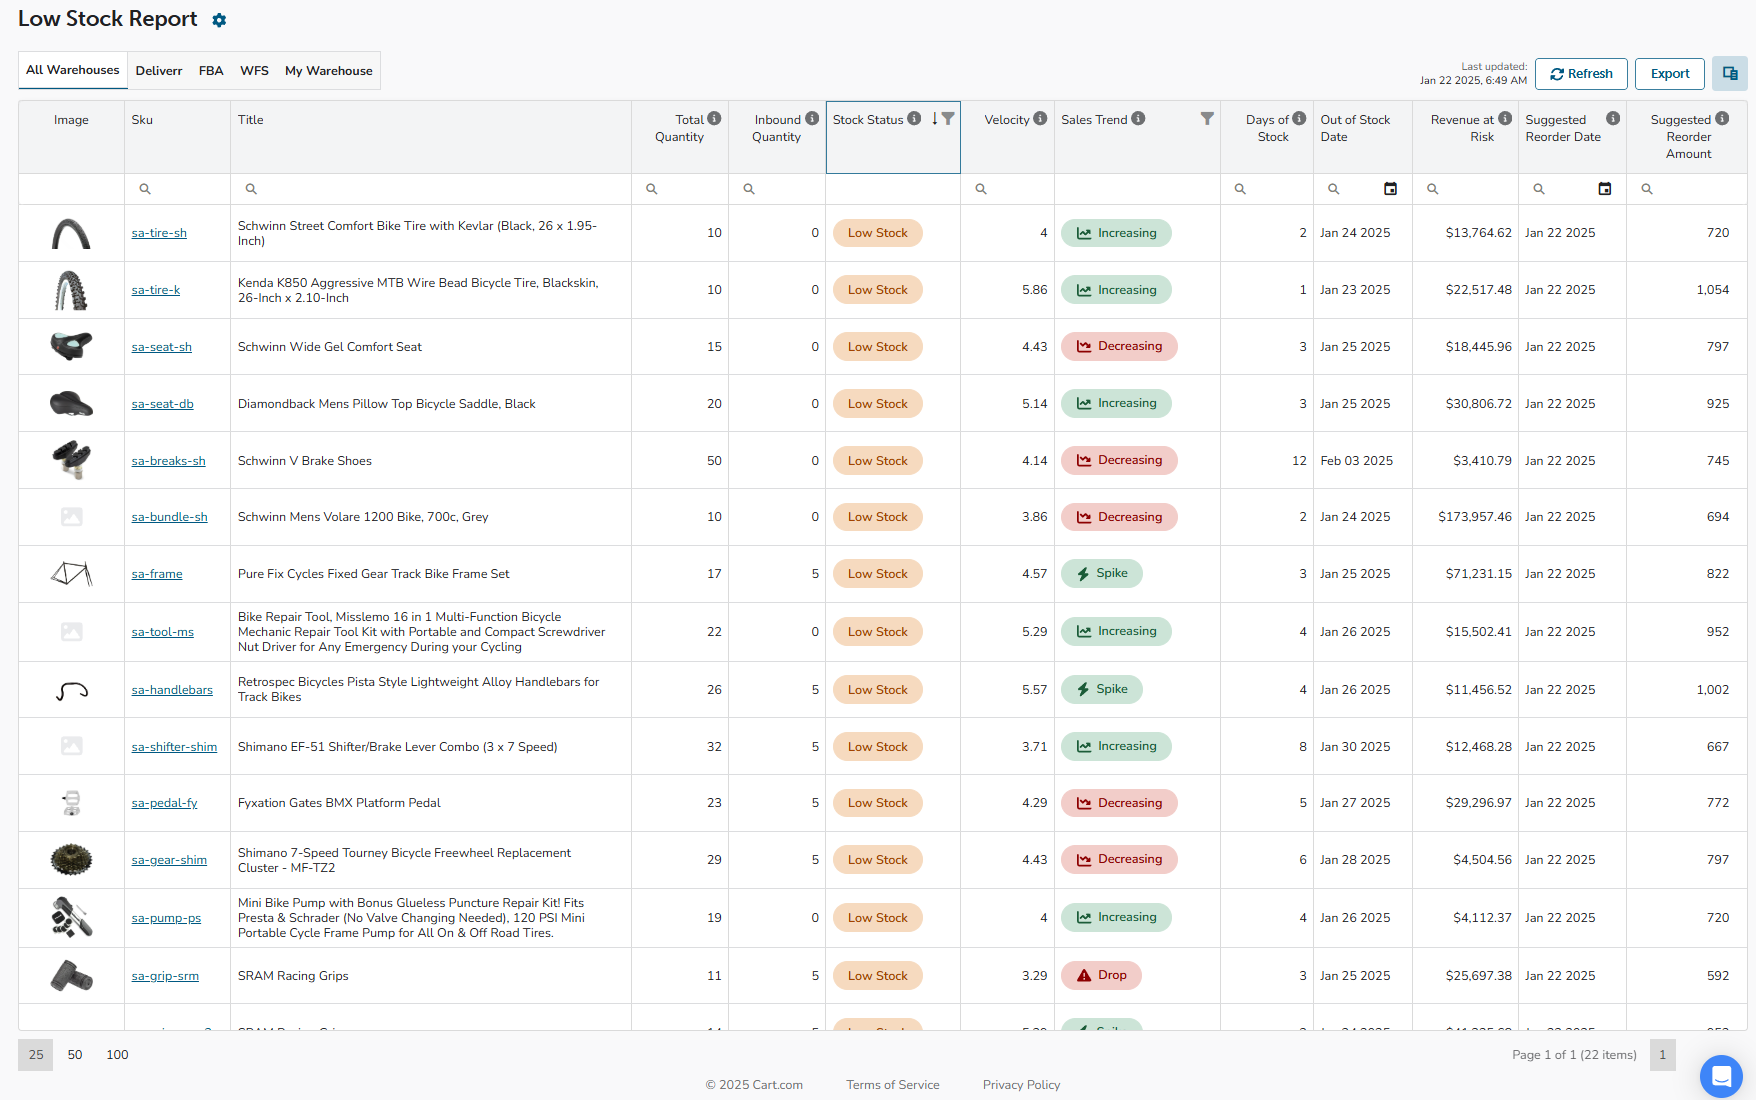The image size is (1756, 1100).
Task: Switch to the FBA warehouse tab
Action: (x=211, y=71)
